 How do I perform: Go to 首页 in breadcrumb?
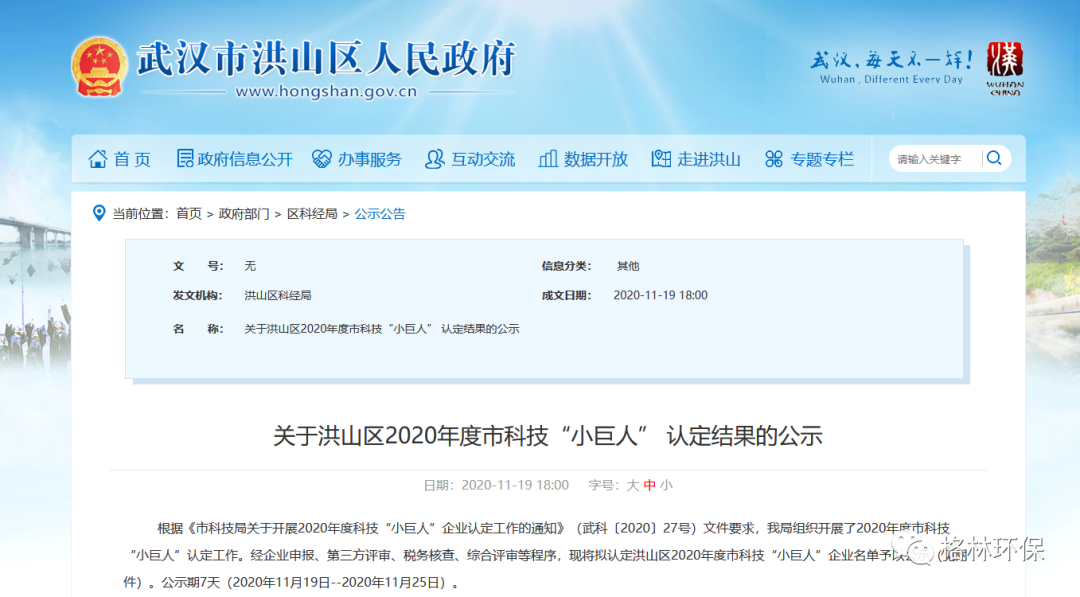pyautogui.click(x=189, y=214)
